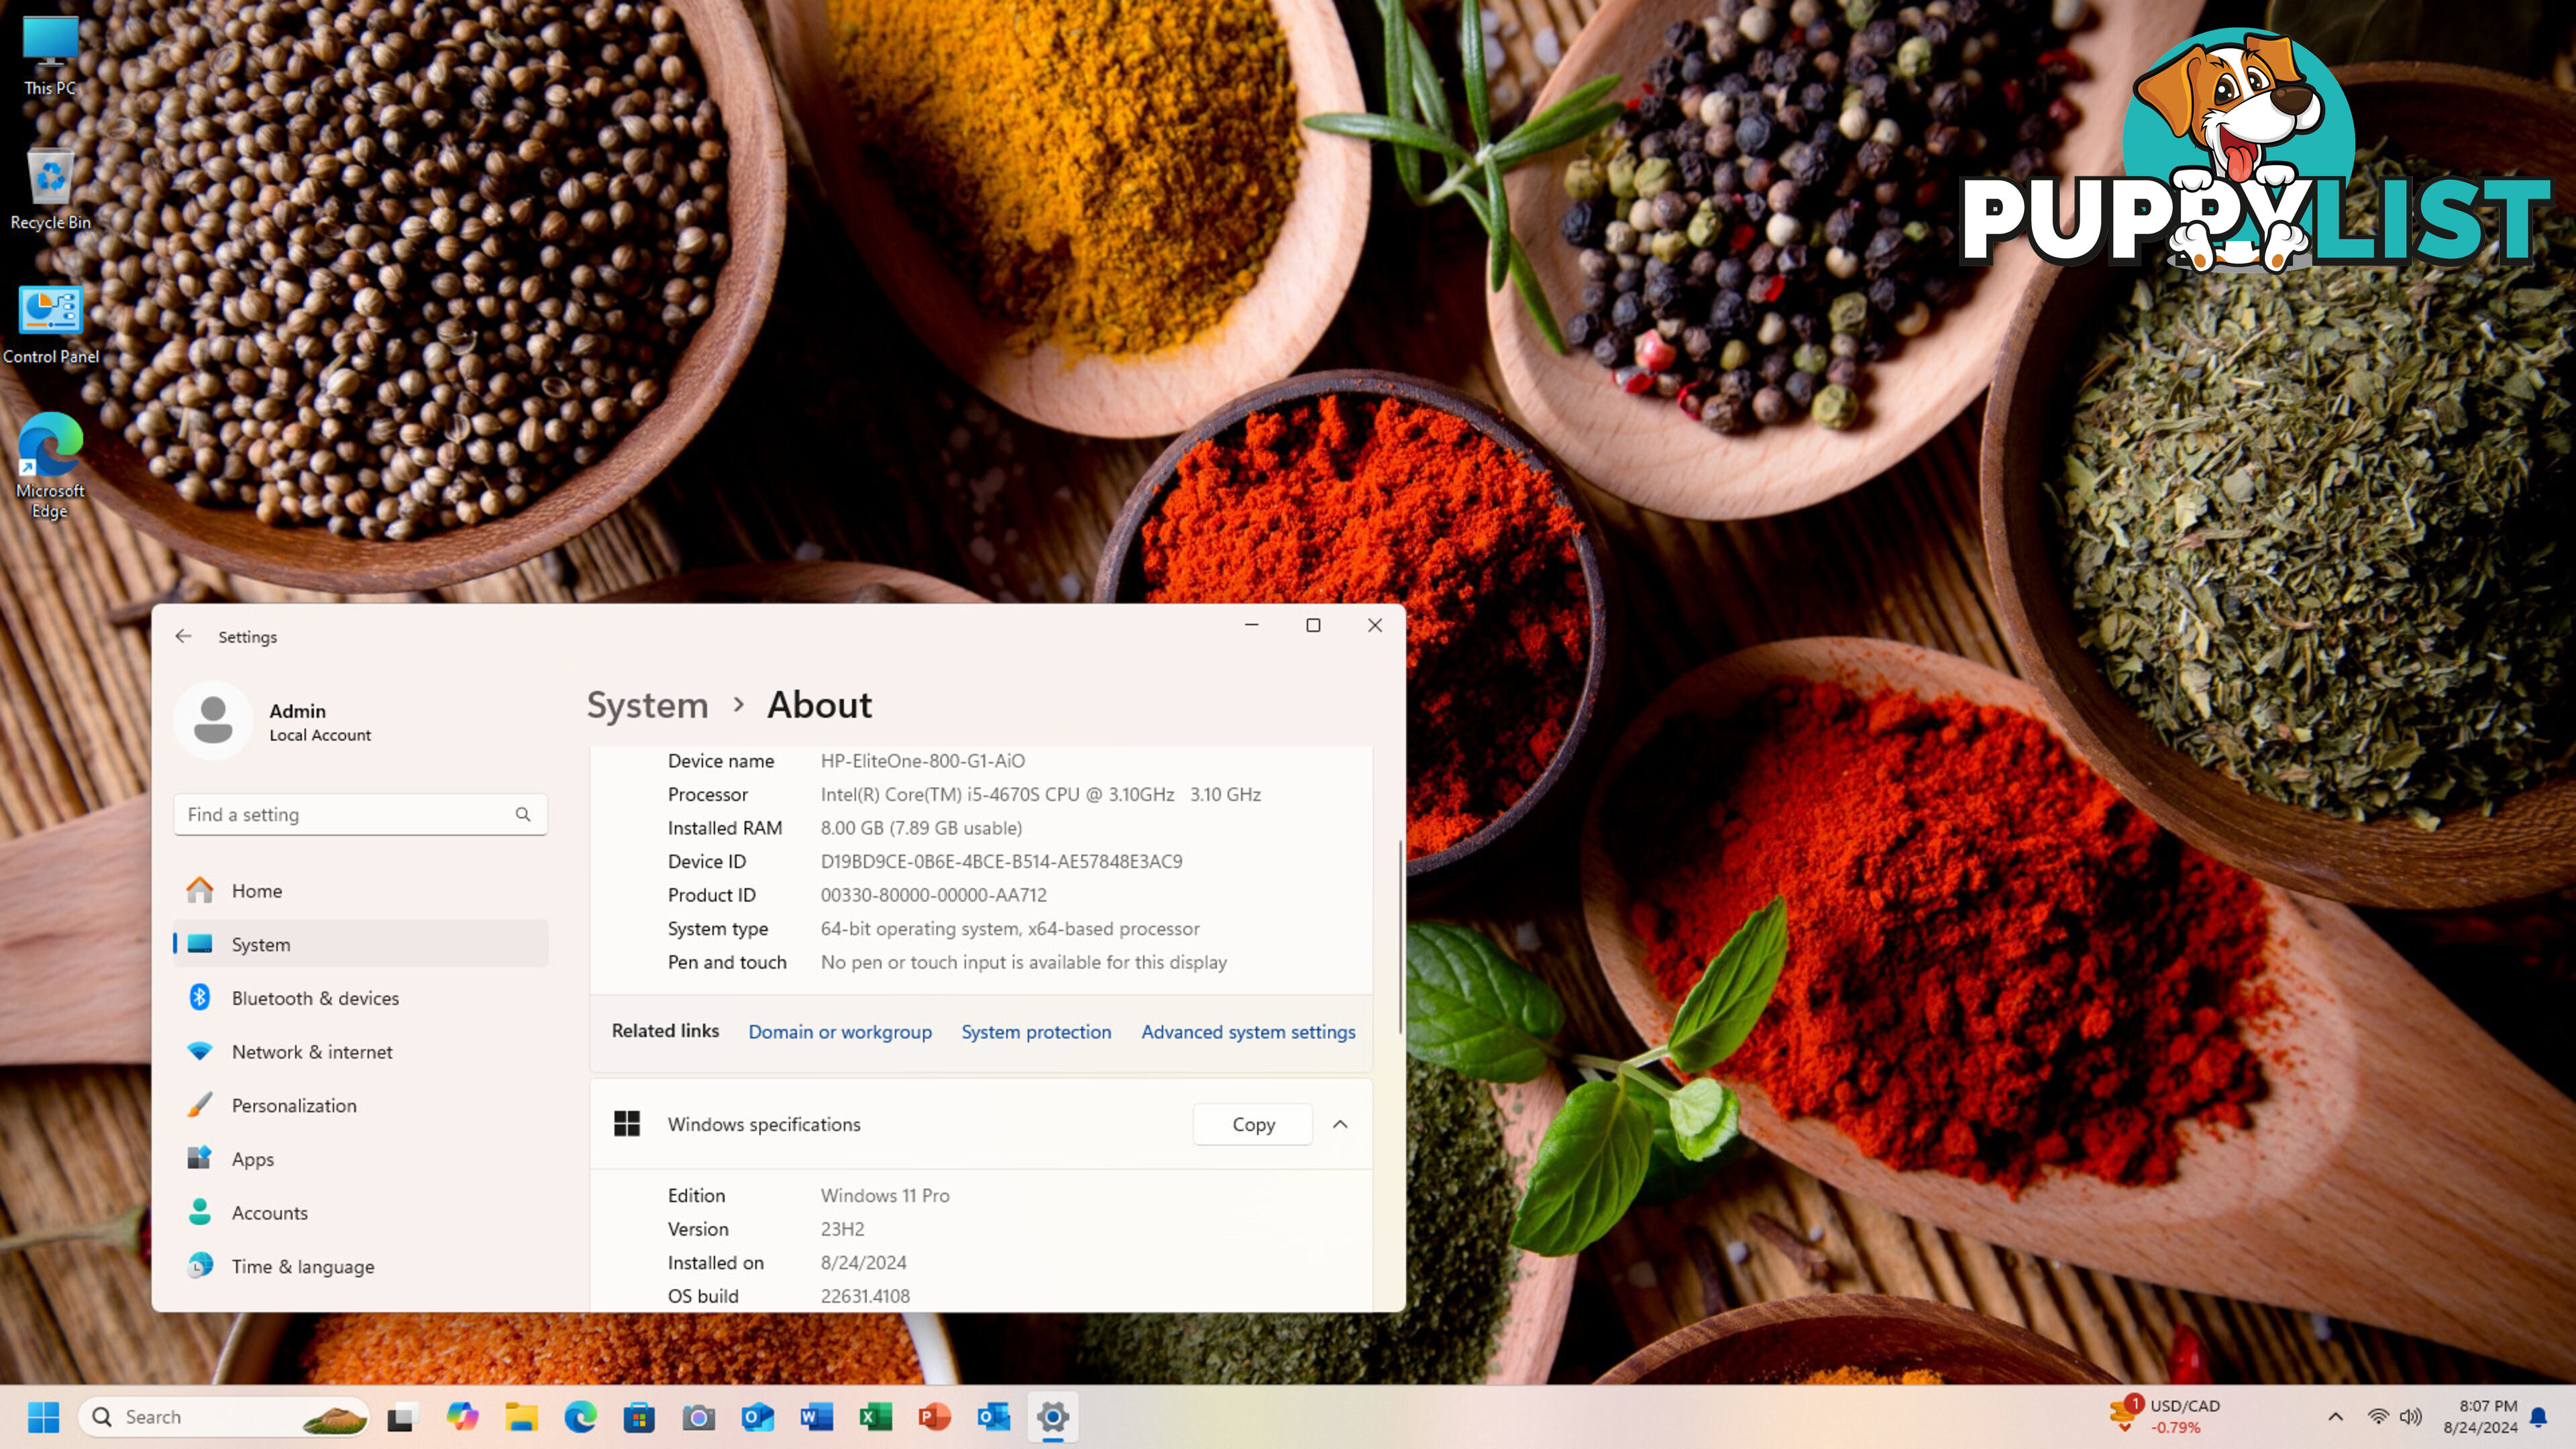
Task: Open the Windows Start menu
Action: tap(43, 1416)
